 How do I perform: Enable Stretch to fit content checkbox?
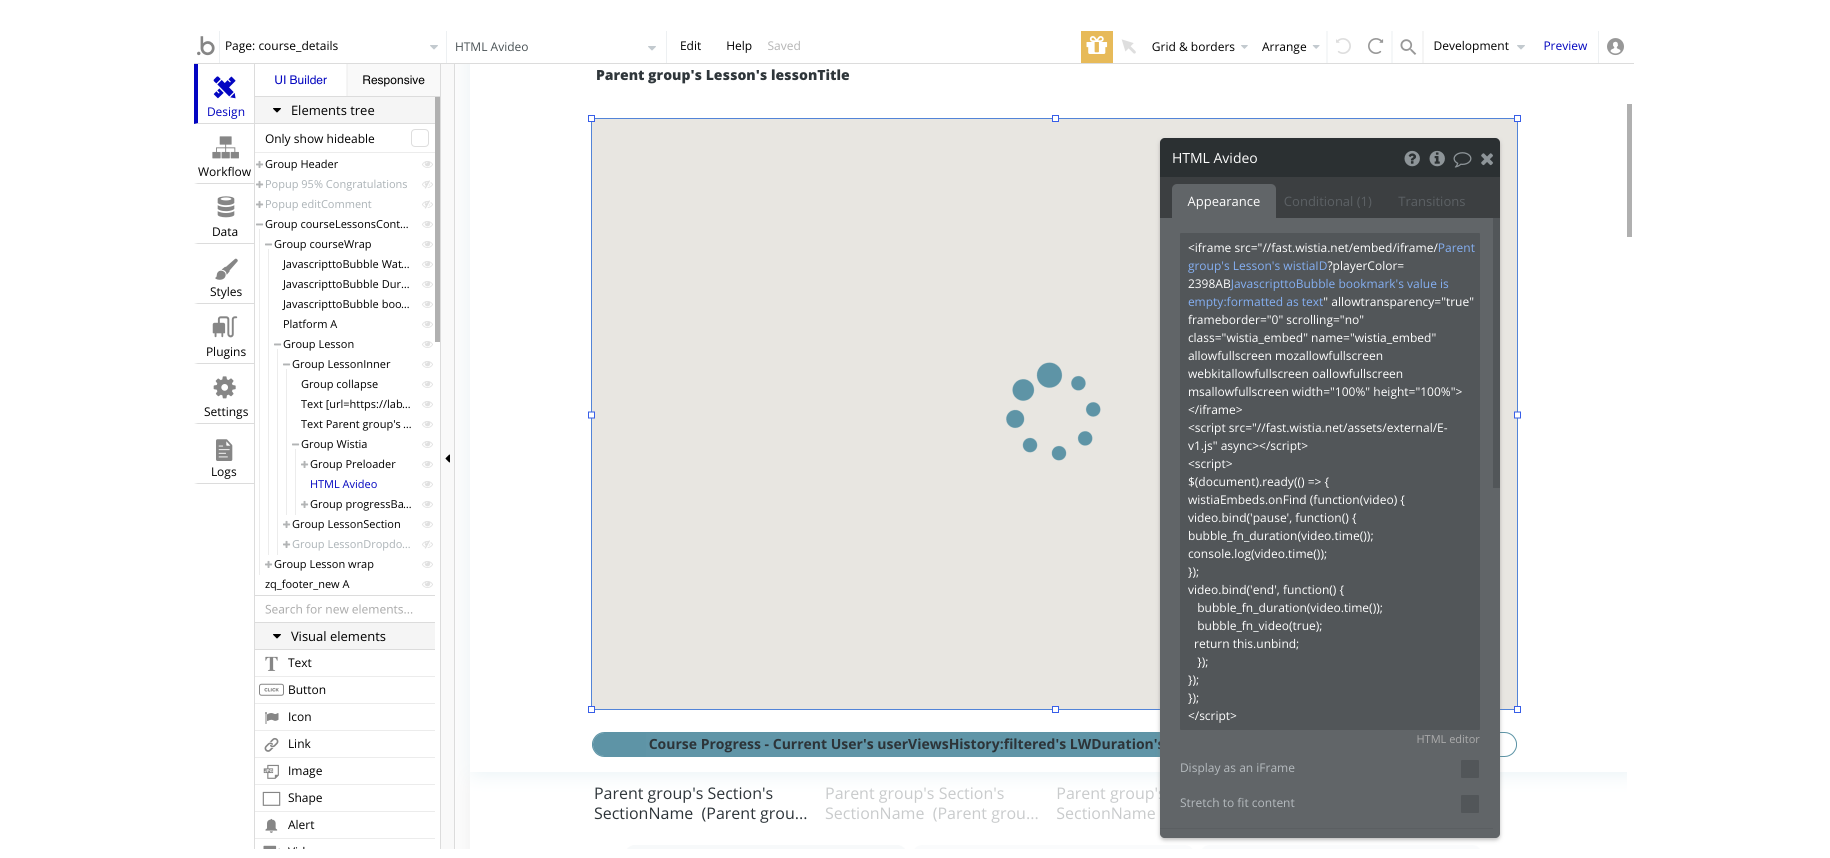pyautogui.click(x=1469, y=803)
